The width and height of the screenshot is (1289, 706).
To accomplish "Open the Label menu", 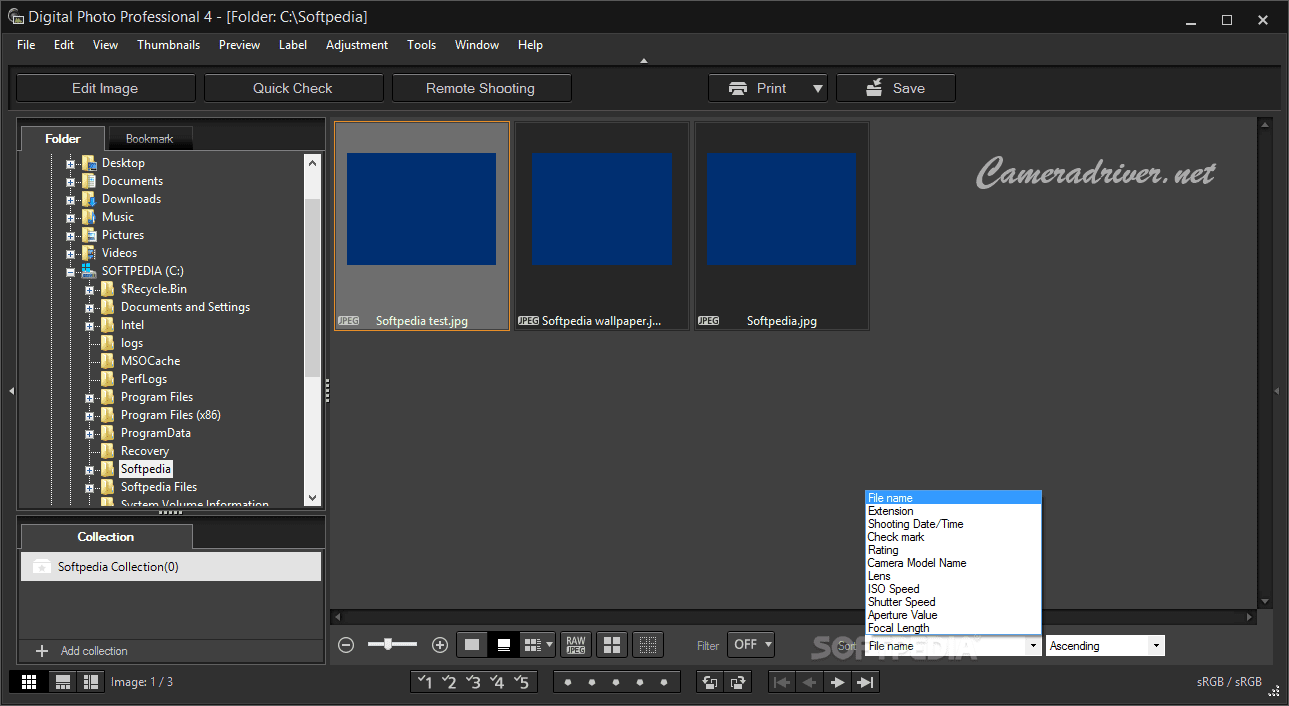I will tap(293, 45).
